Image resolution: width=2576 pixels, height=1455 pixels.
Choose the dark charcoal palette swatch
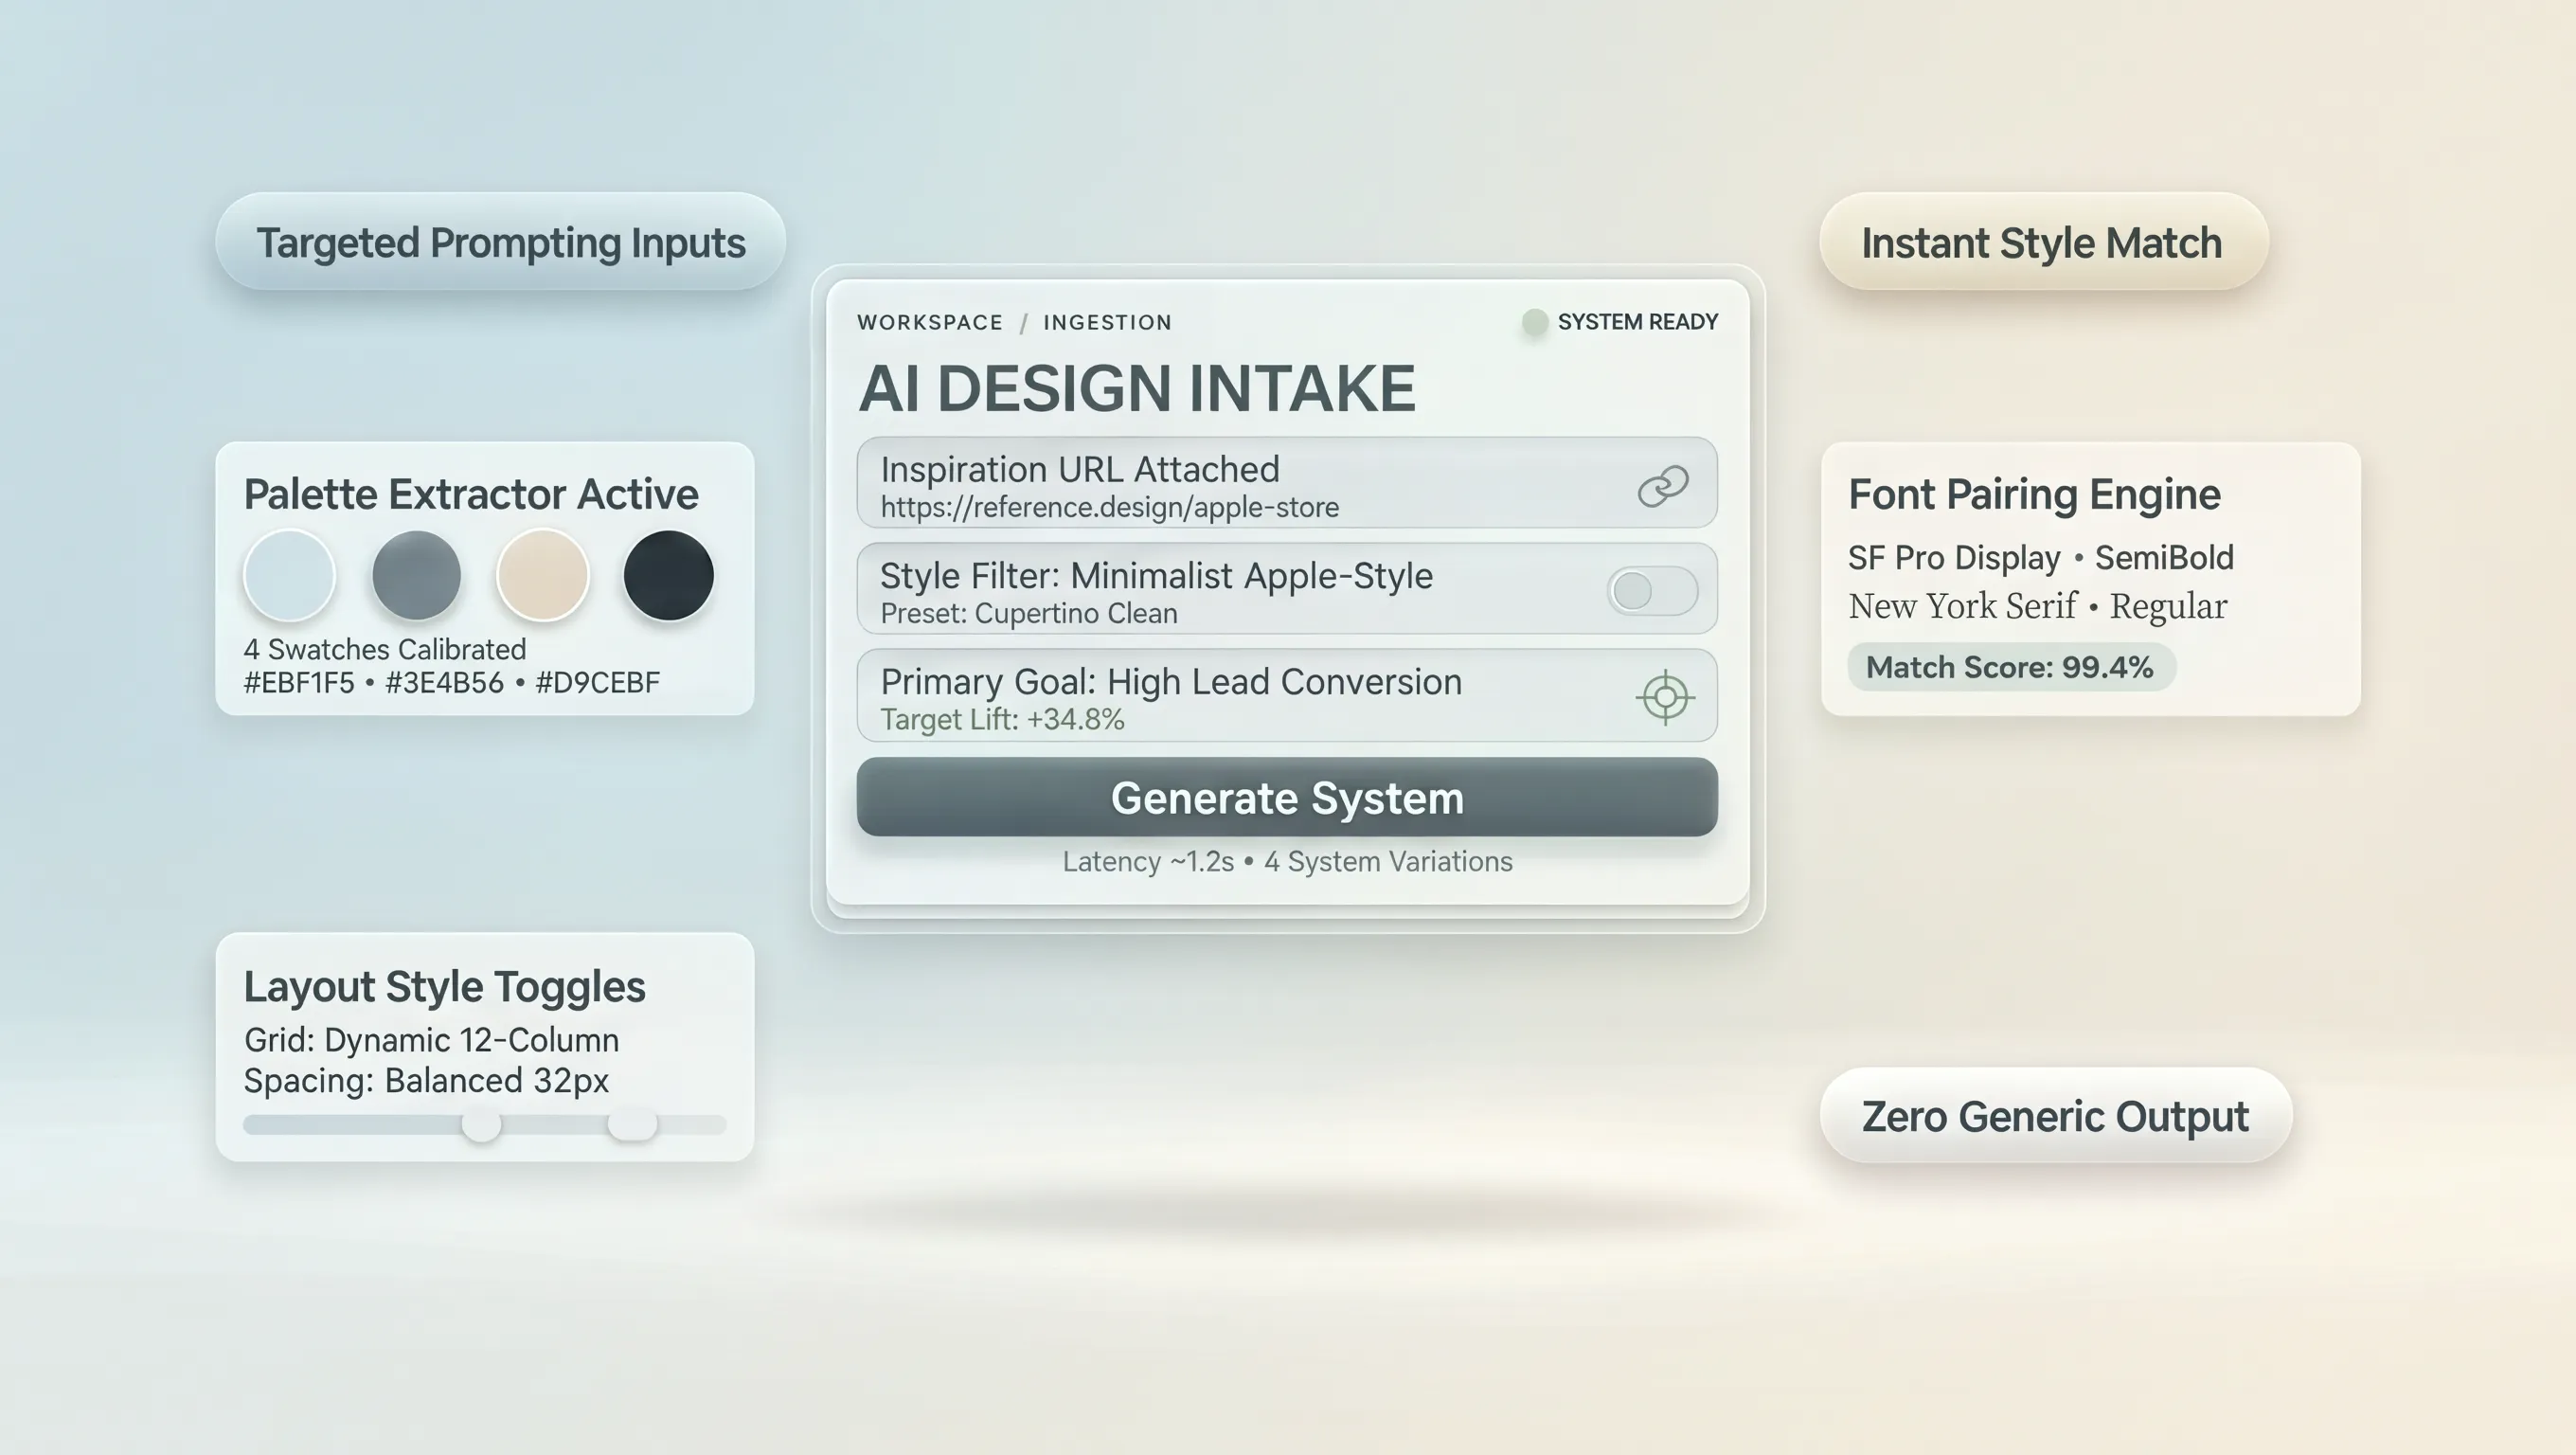pyautogui.click(x=668, y=576)
